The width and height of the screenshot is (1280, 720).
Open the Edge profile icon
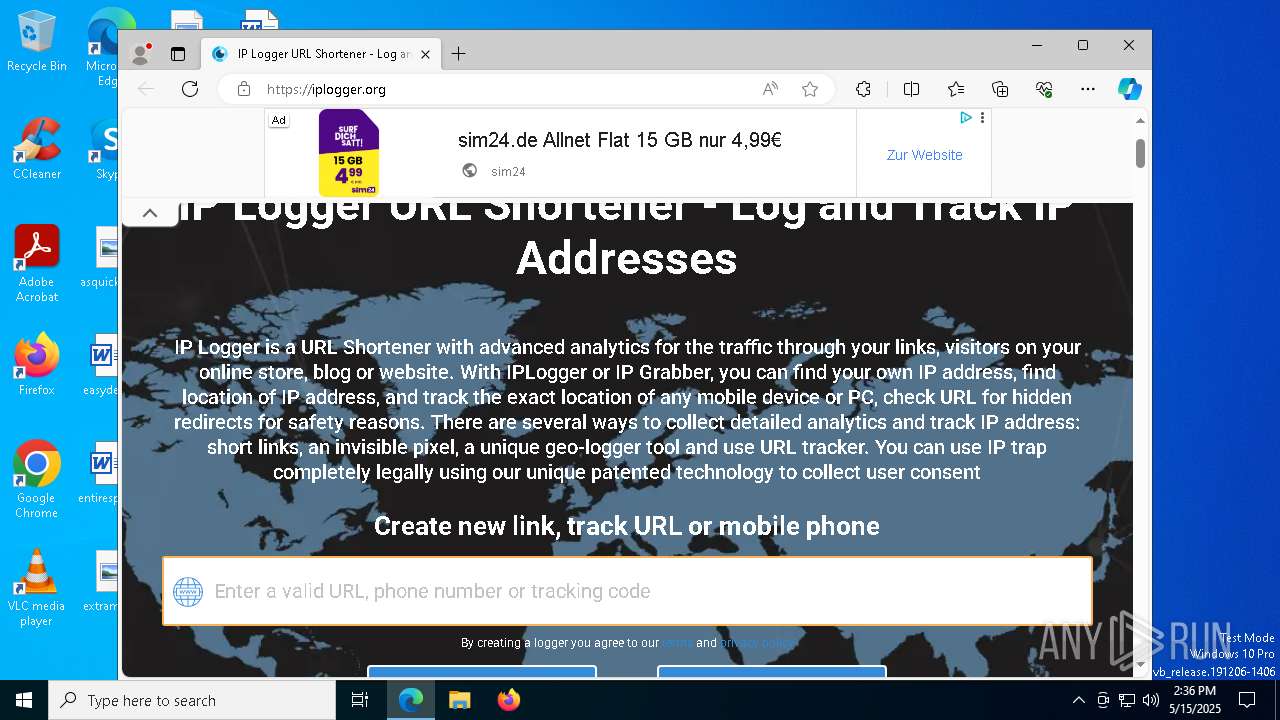point(142,54)
